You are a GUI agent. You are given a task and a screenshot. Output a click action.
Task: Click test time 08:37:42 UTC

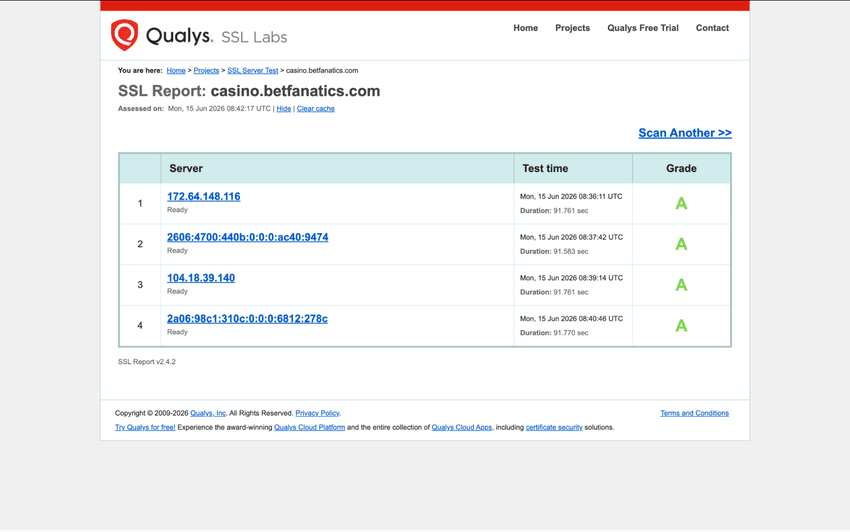pyautogui.click(x=571, y=237)
